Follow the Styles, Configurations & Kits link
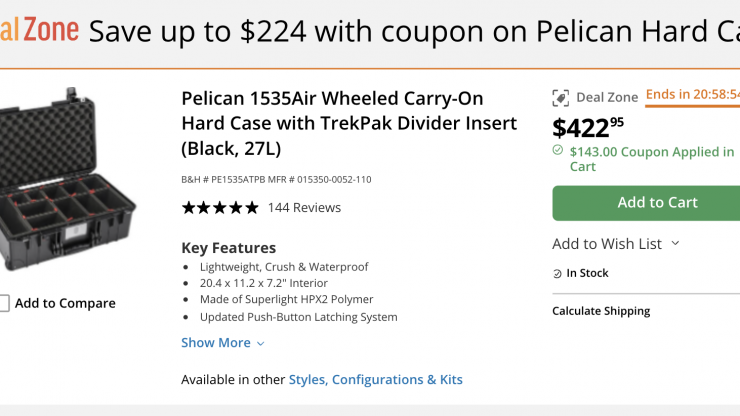This screenshot has width=740, height=416. pos(375,380)
